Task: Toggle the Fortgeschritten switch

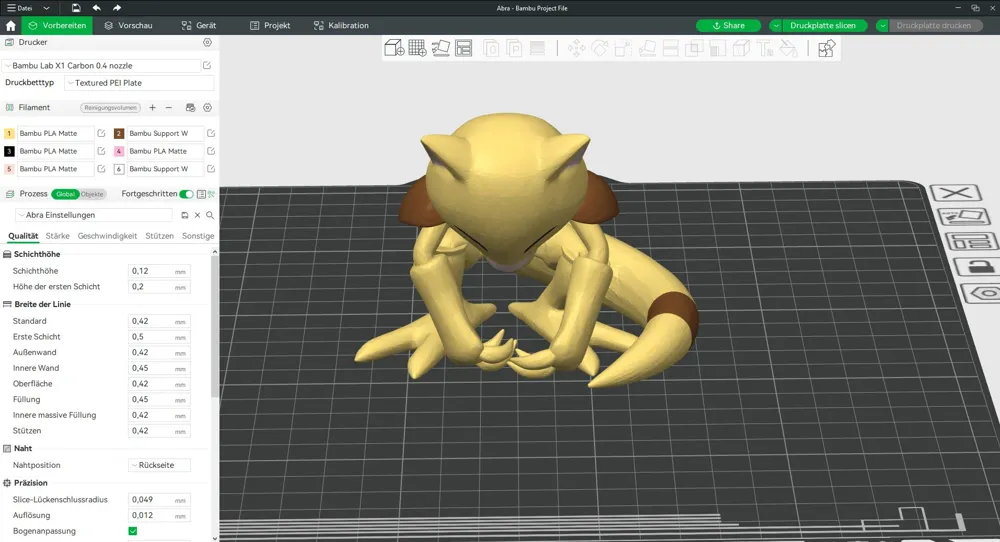Action: pyautogui.click(x=186, y=194)
